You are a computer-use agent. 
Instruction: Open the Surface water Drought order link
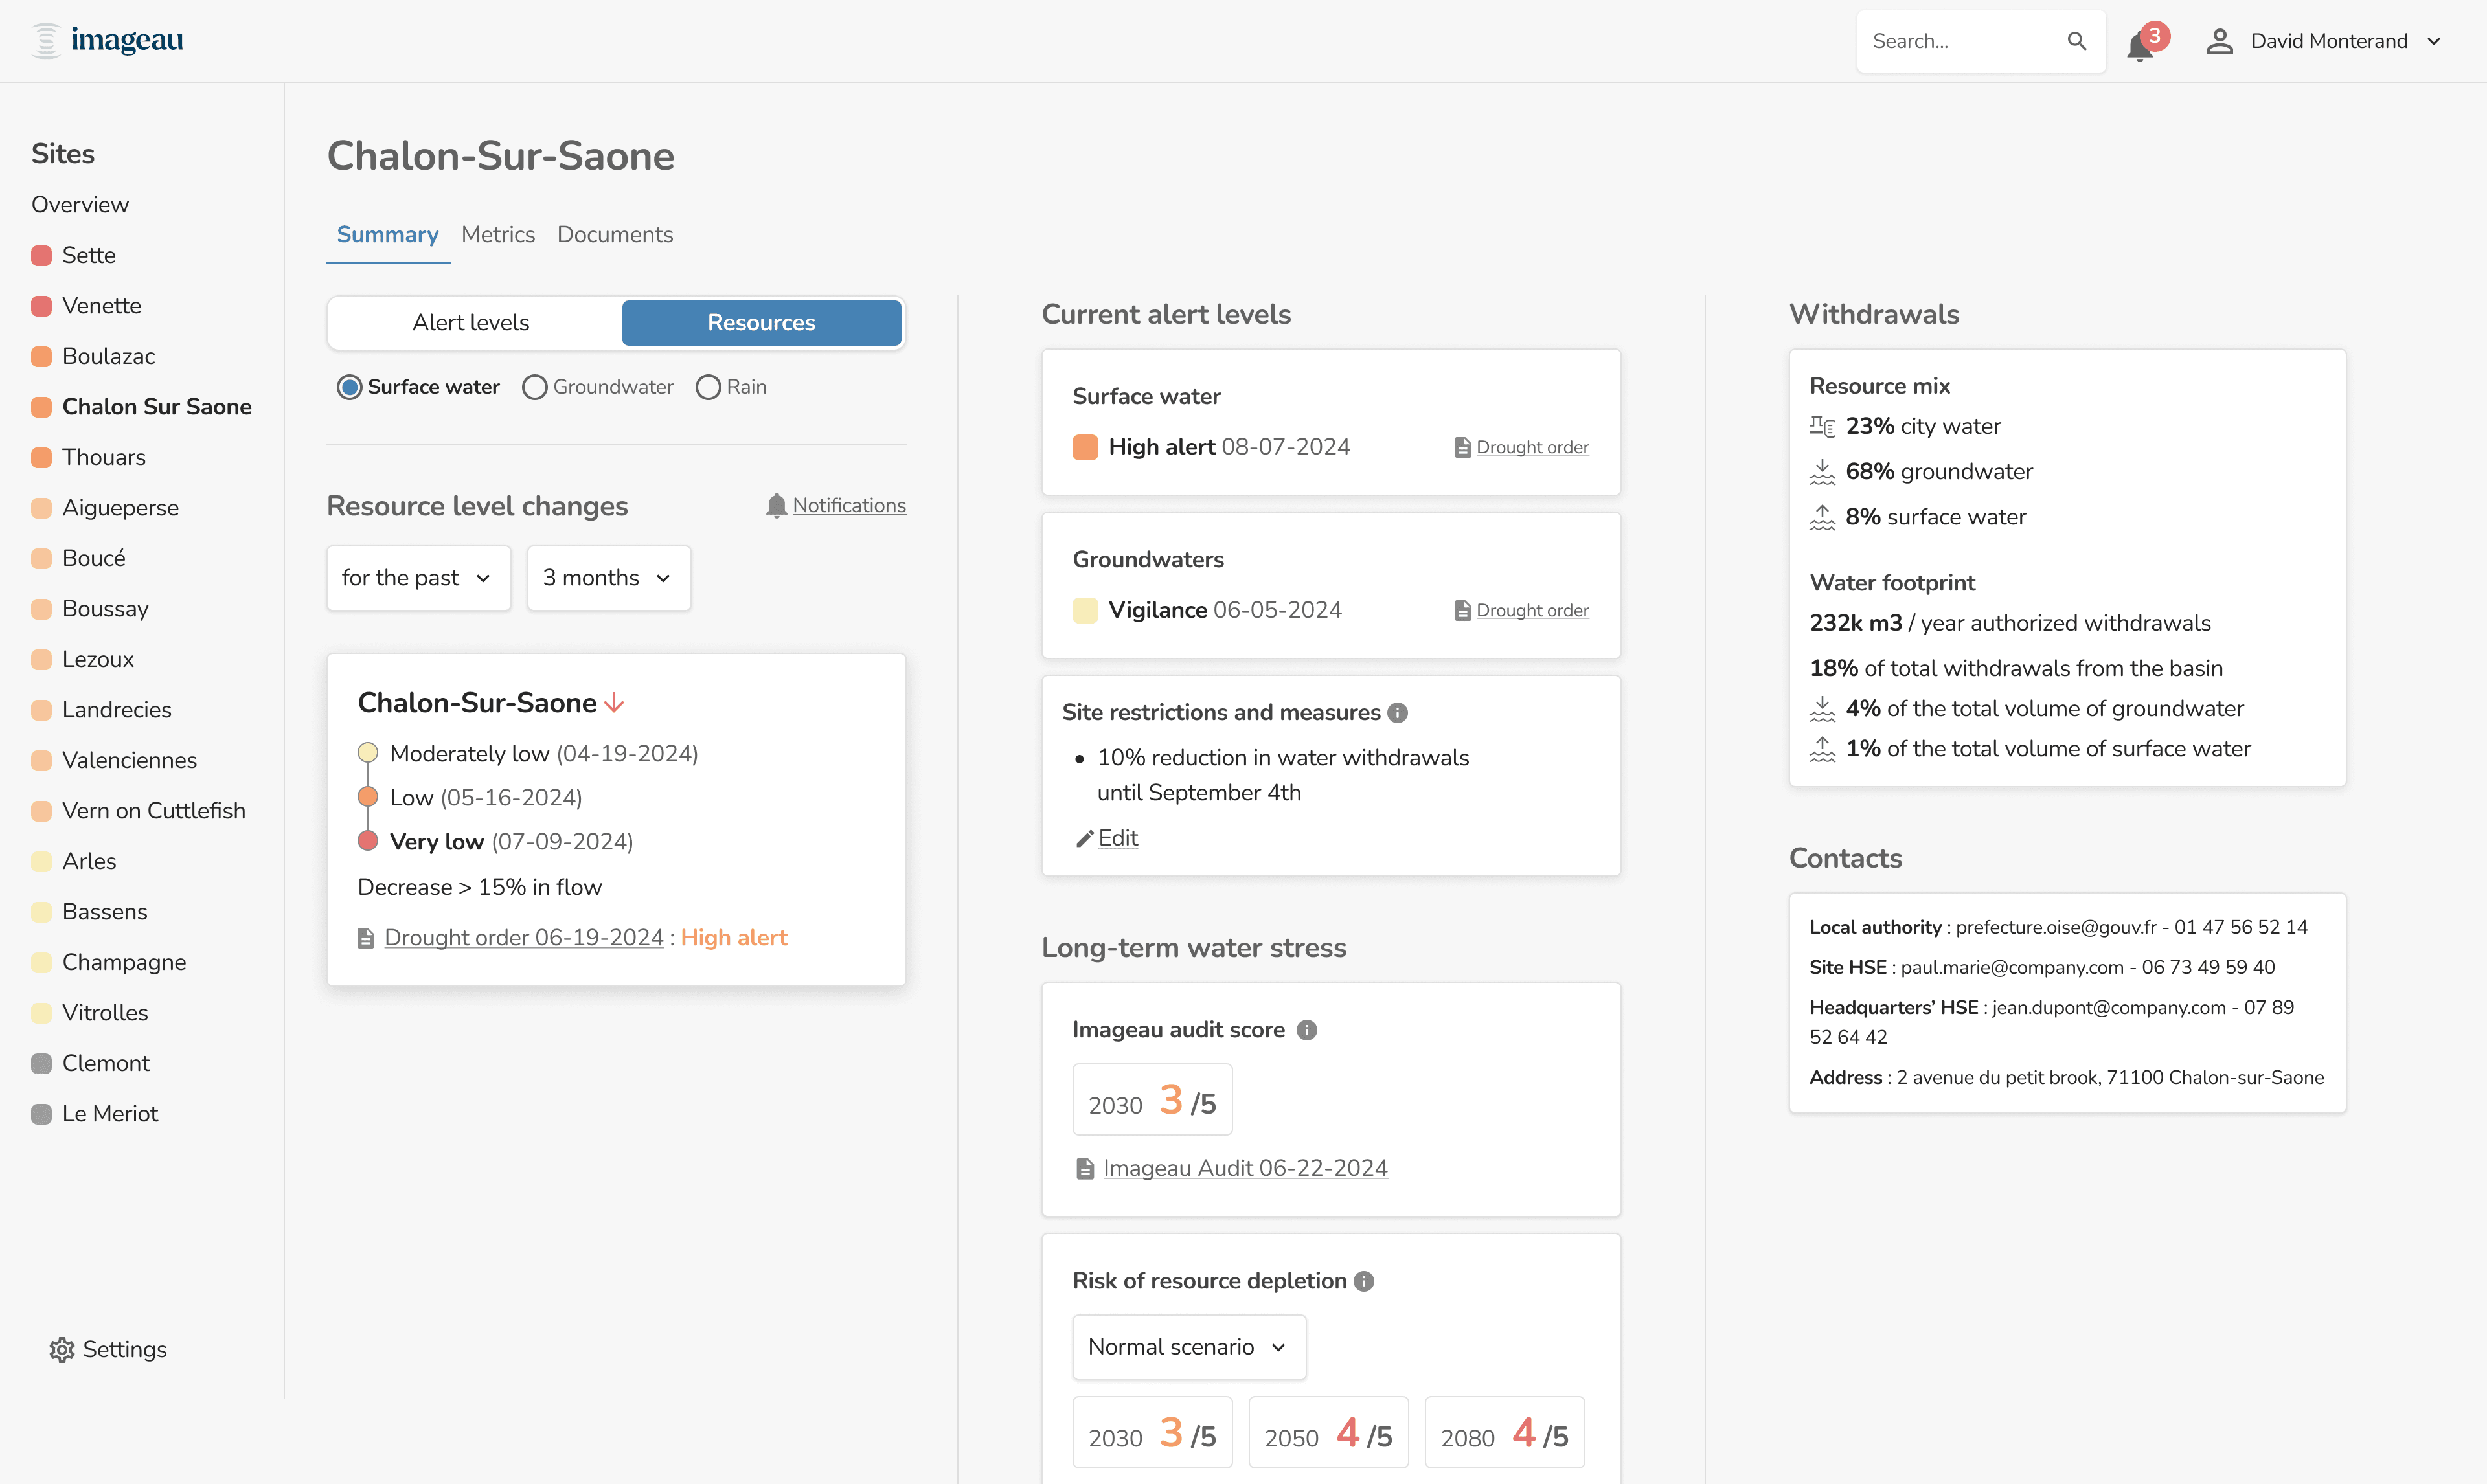1532,447
